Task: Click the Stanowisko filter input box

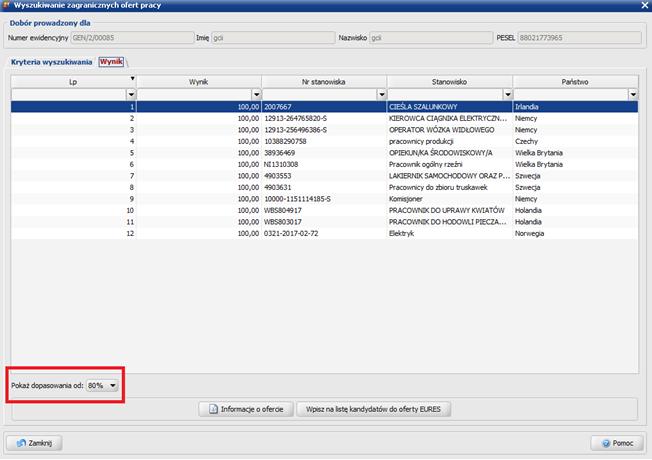Action: 445,95
